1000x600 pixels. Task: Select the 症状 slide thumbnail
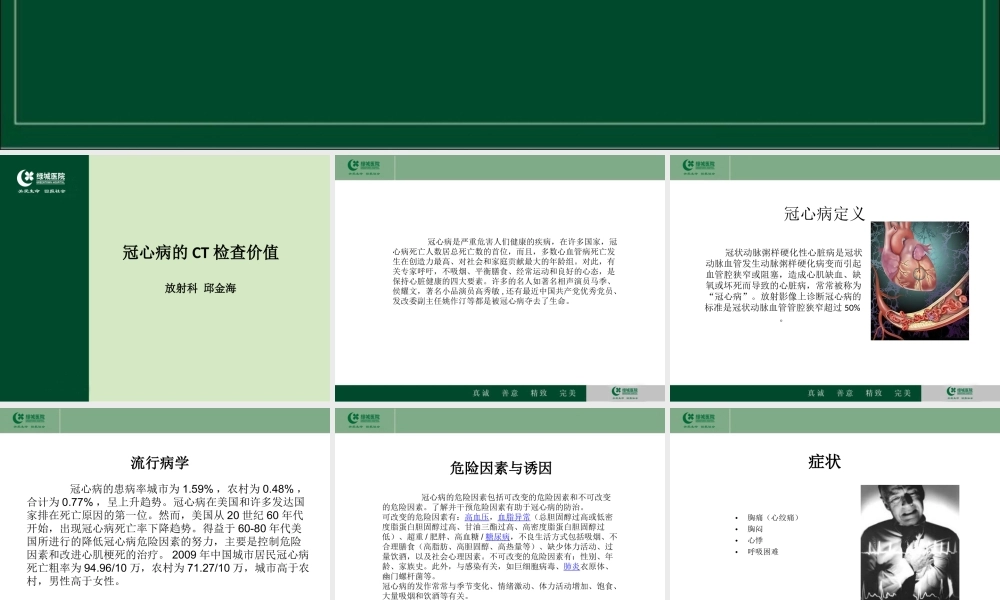833,505
